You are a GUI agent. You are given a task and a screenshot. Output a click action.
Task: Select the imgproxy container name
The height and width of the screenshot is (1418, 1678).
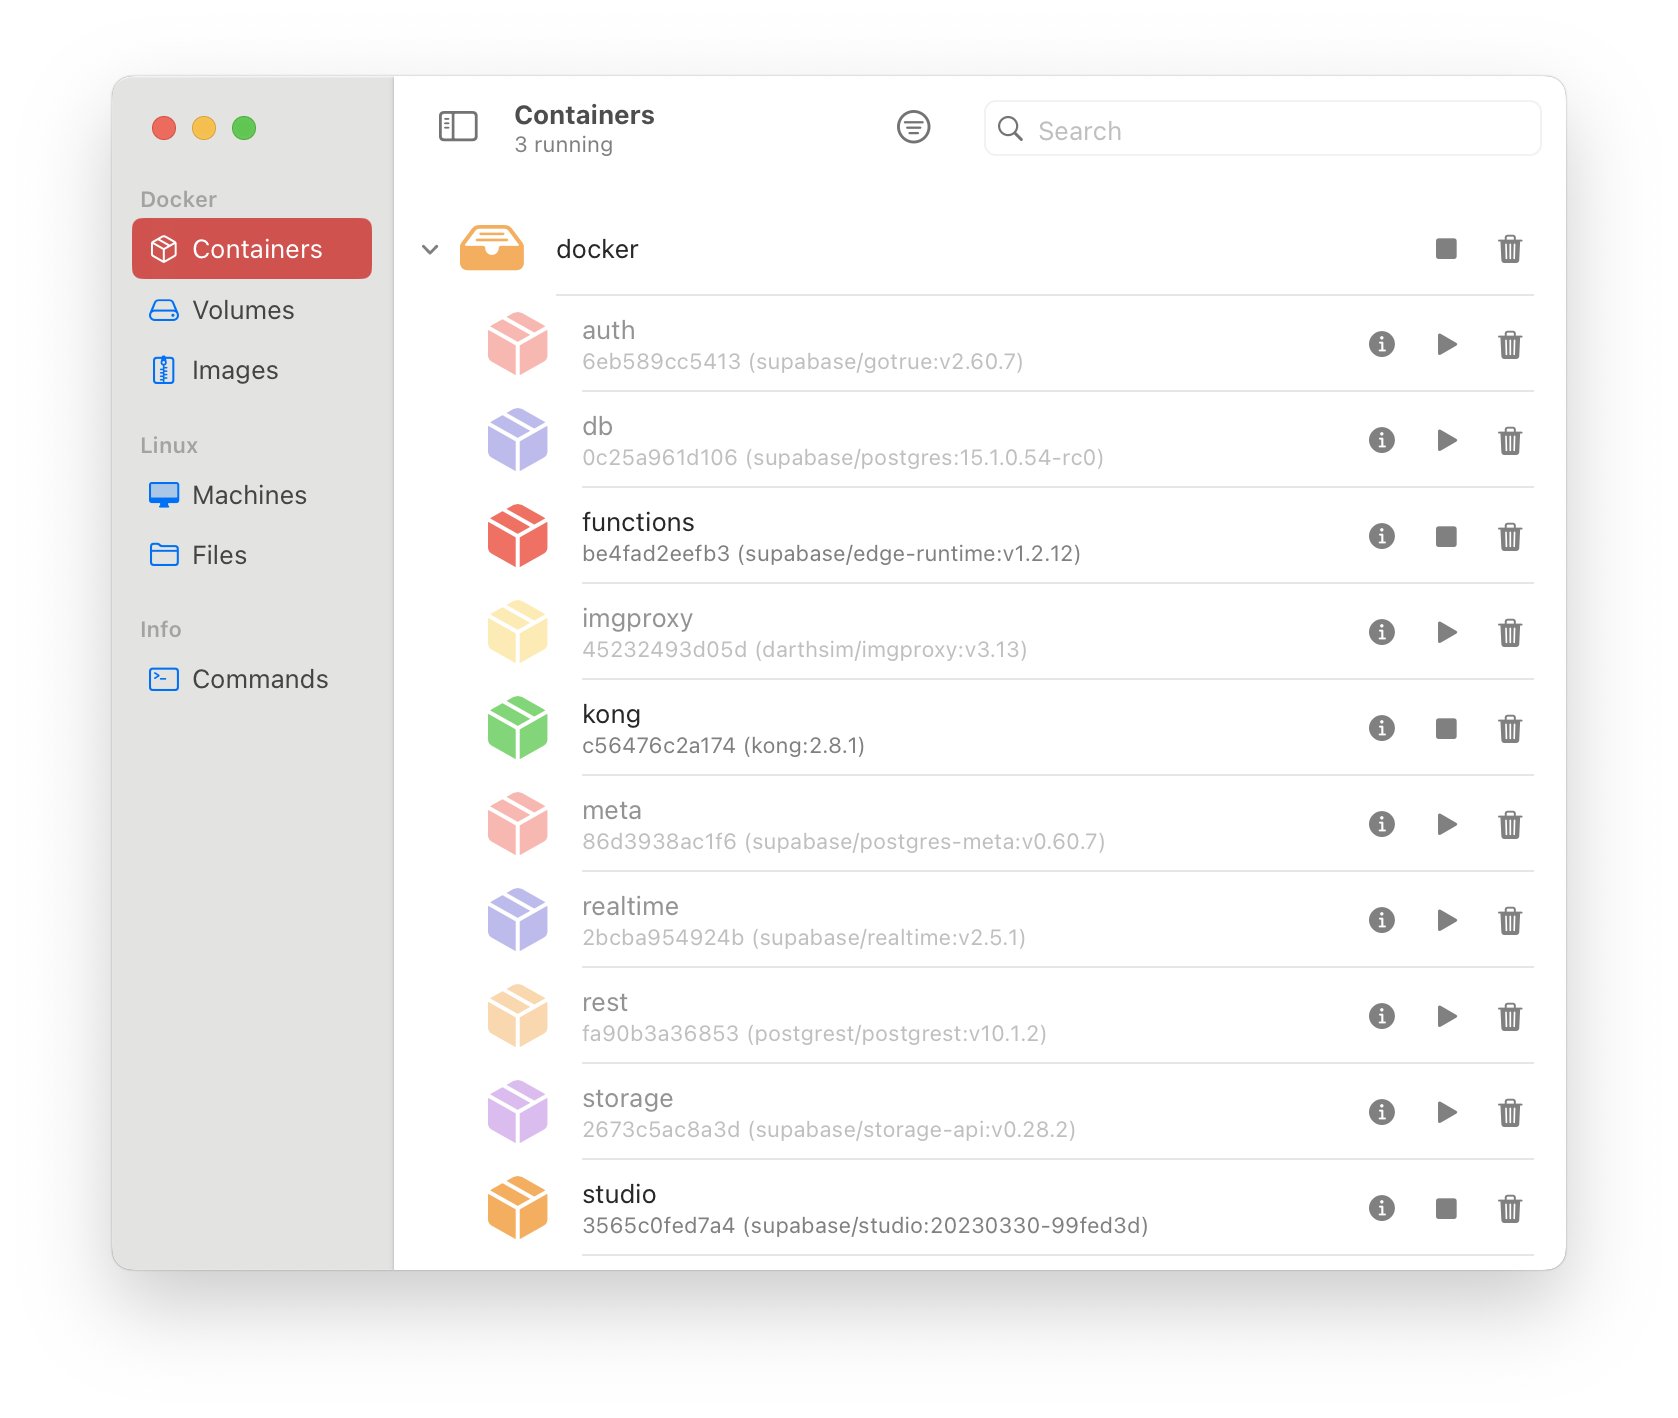(x=637, y=619)
